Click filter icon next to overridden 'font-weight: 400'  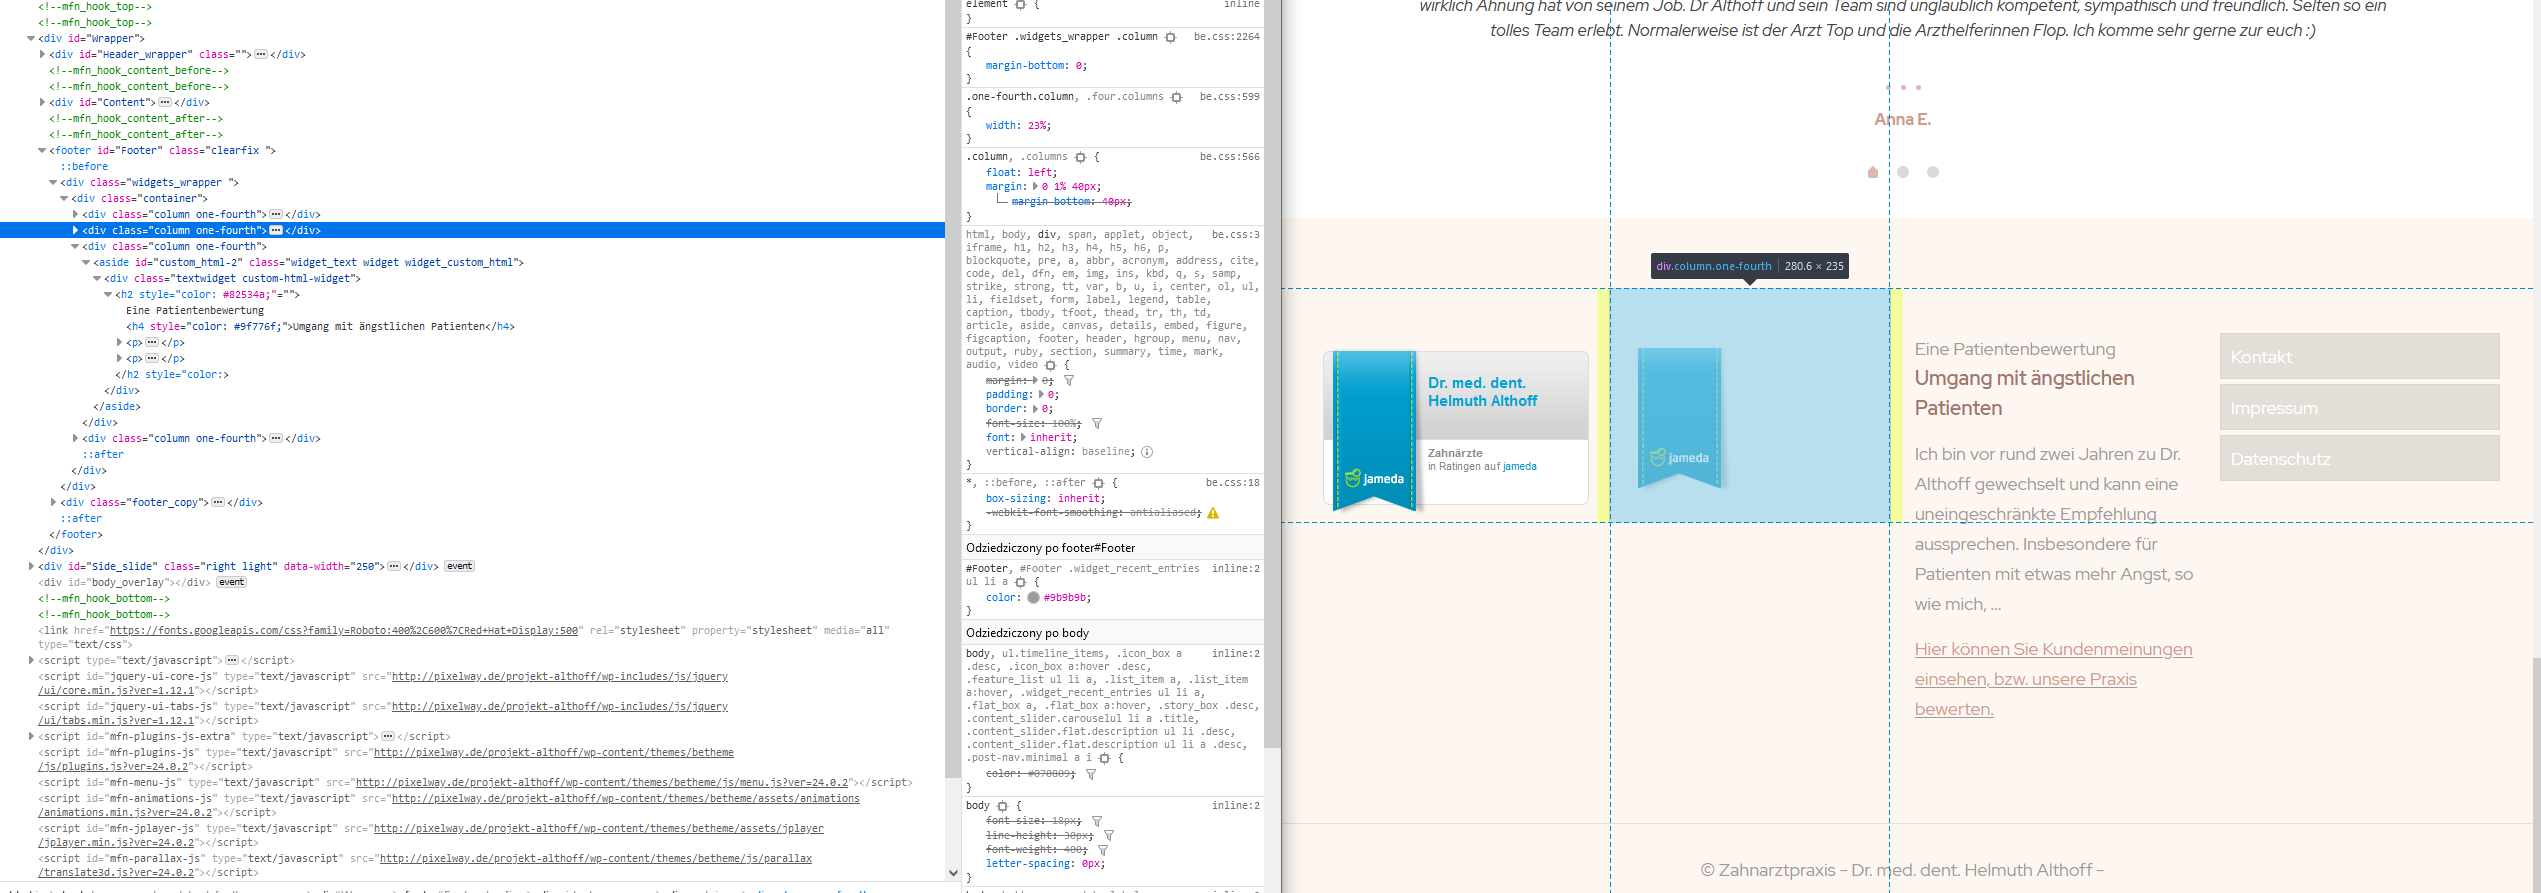pyautogui.click(x=1103, y=850)
